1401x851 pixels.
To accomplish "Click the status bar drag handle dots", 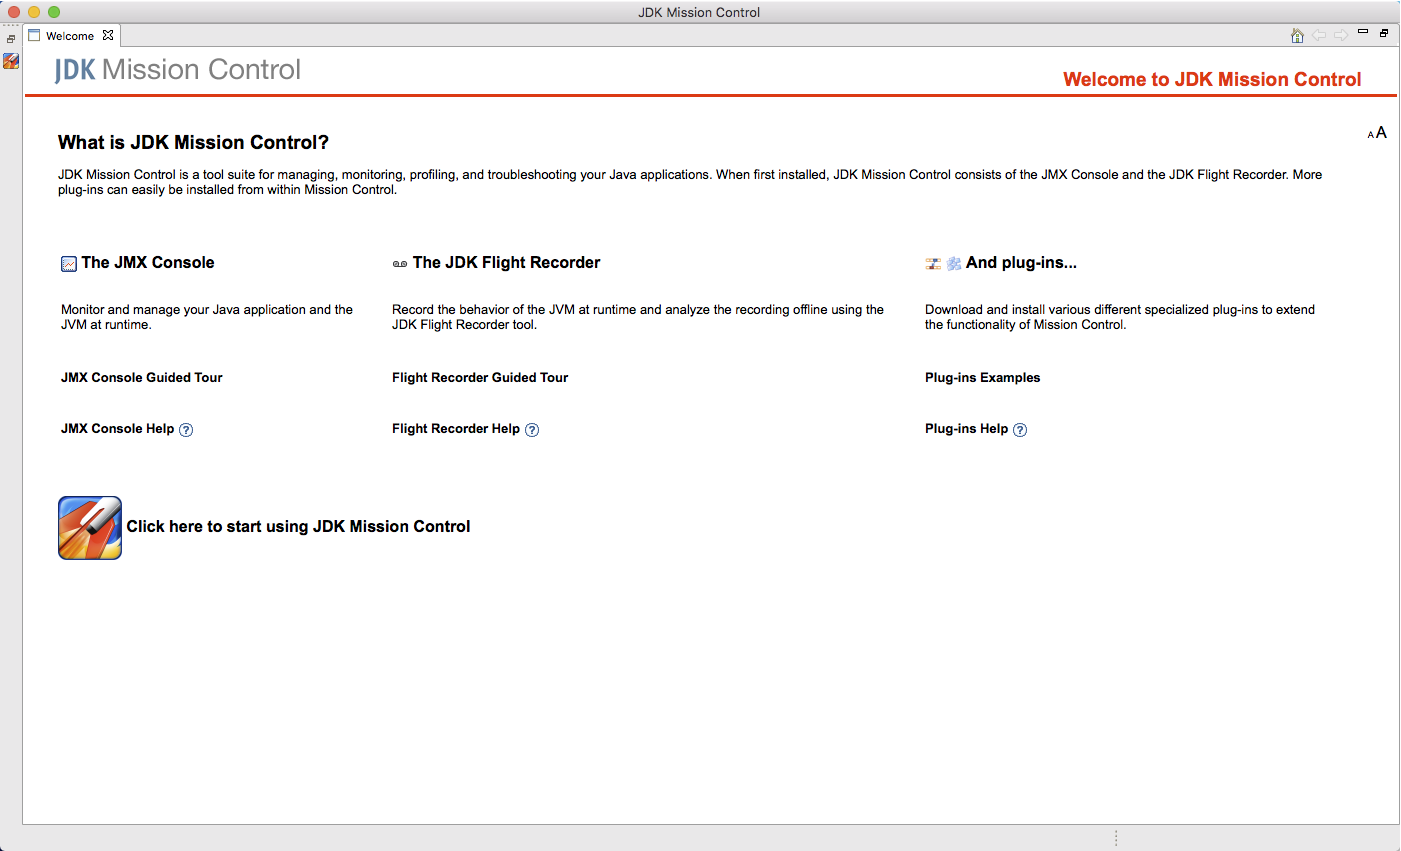I will pyautogui.click(x=1116, y=838).
